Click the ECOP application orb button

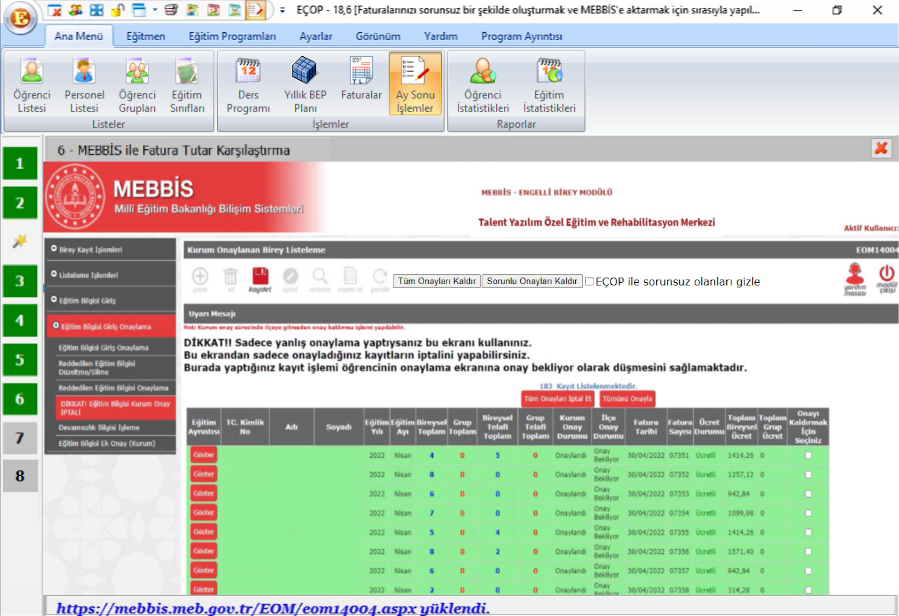(21, 17)
